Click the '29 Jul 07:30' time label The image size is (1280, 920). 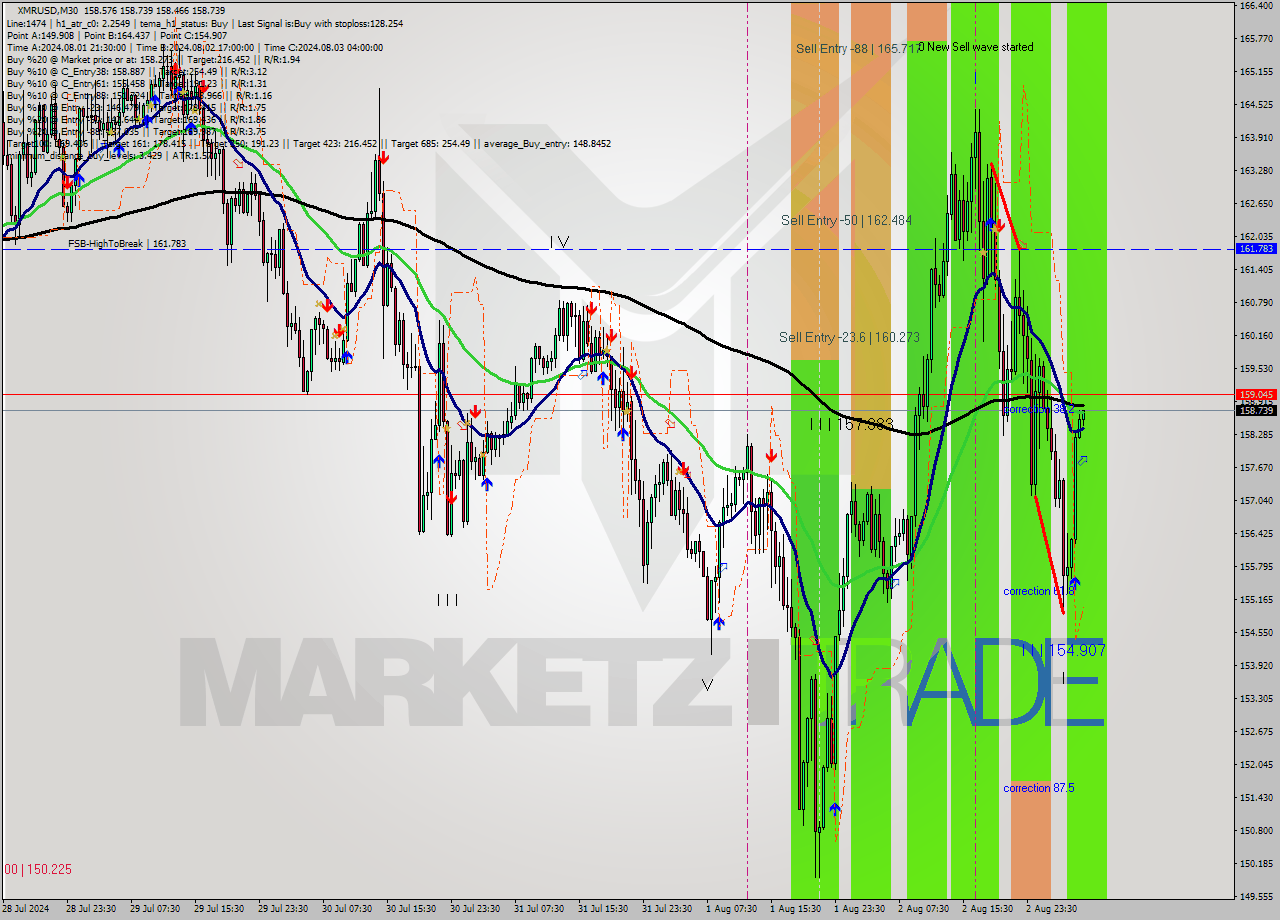tap(155, 909)
